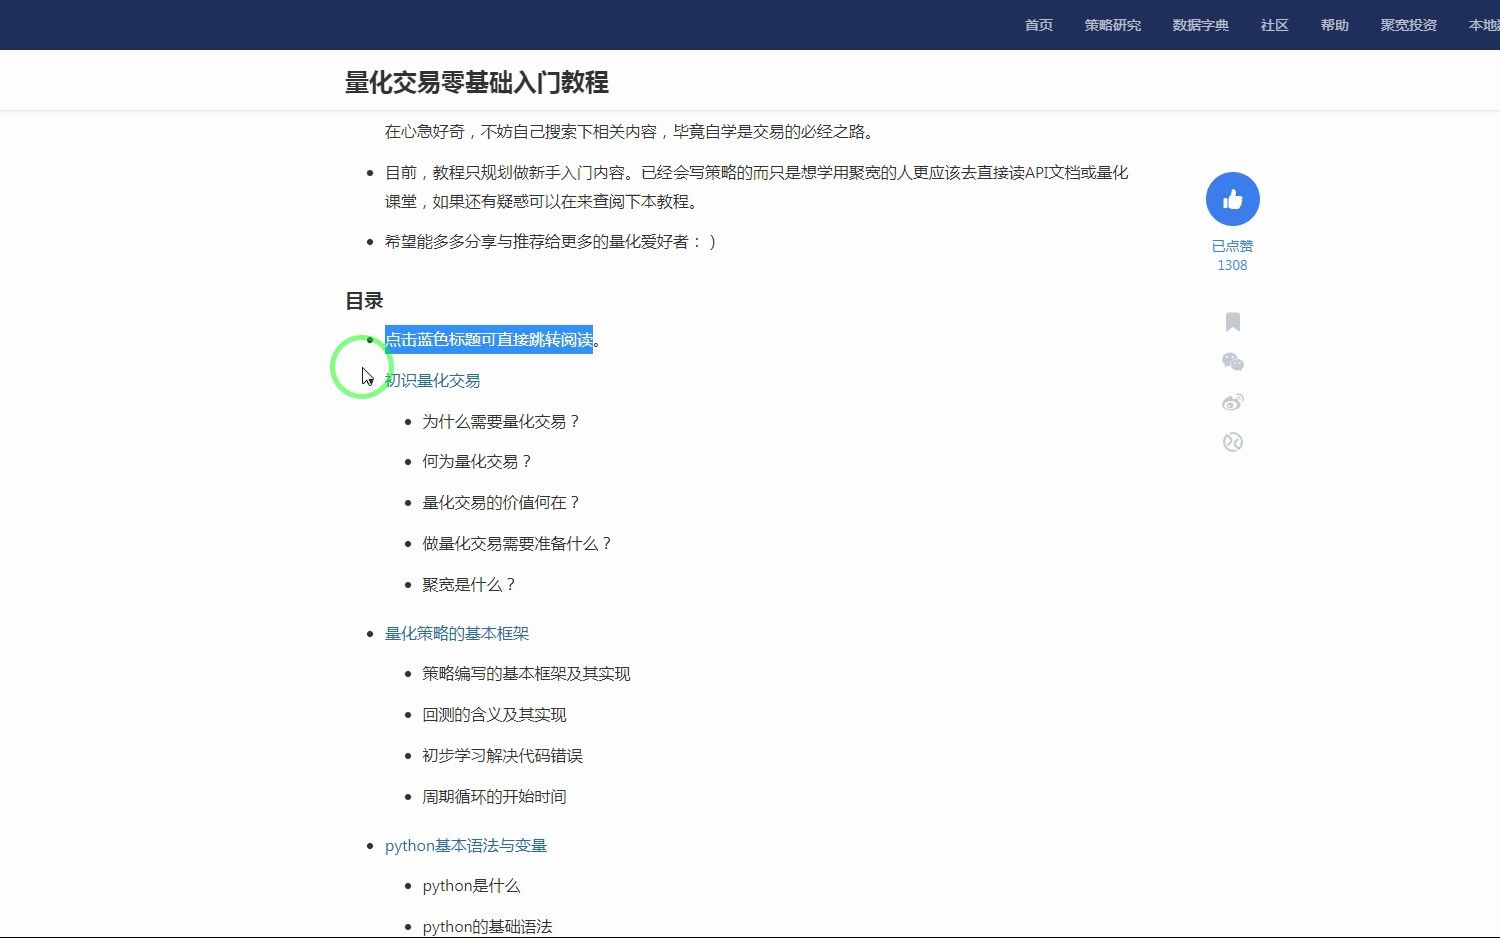Screen dimensions: 1500x938
Task: Click the blue thumbs-up like button
Action: pos(1232,200)
